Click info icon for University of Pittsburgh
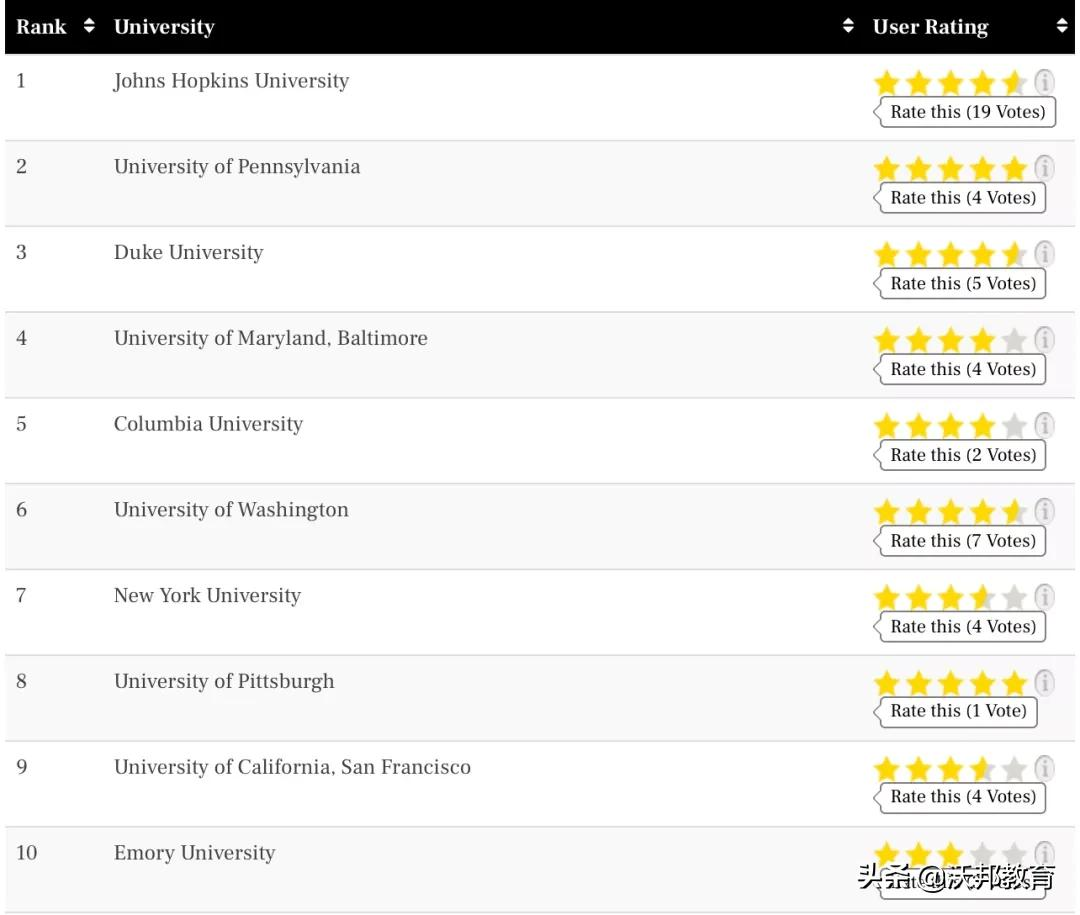The height and width of the screenshot is (915, 1080). click(x=1044, y=683)
